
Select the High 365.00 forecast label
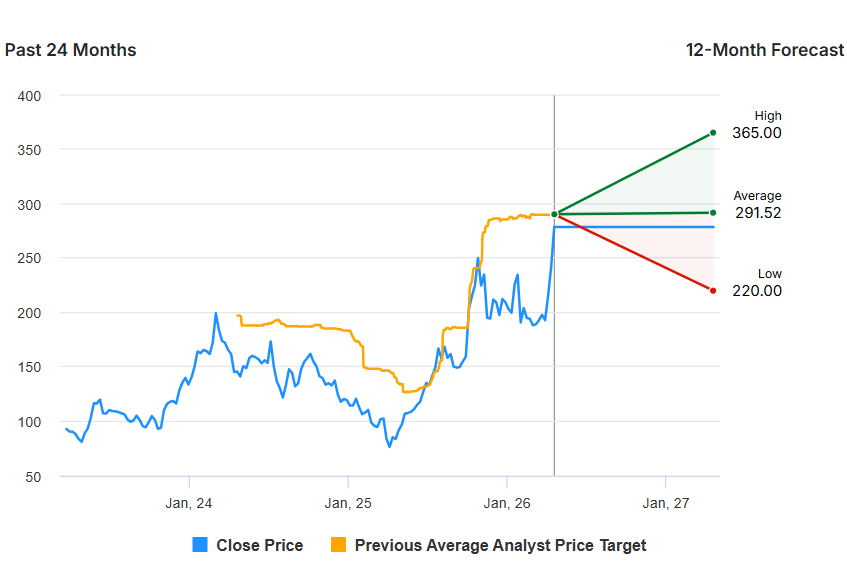click(757, 125)
